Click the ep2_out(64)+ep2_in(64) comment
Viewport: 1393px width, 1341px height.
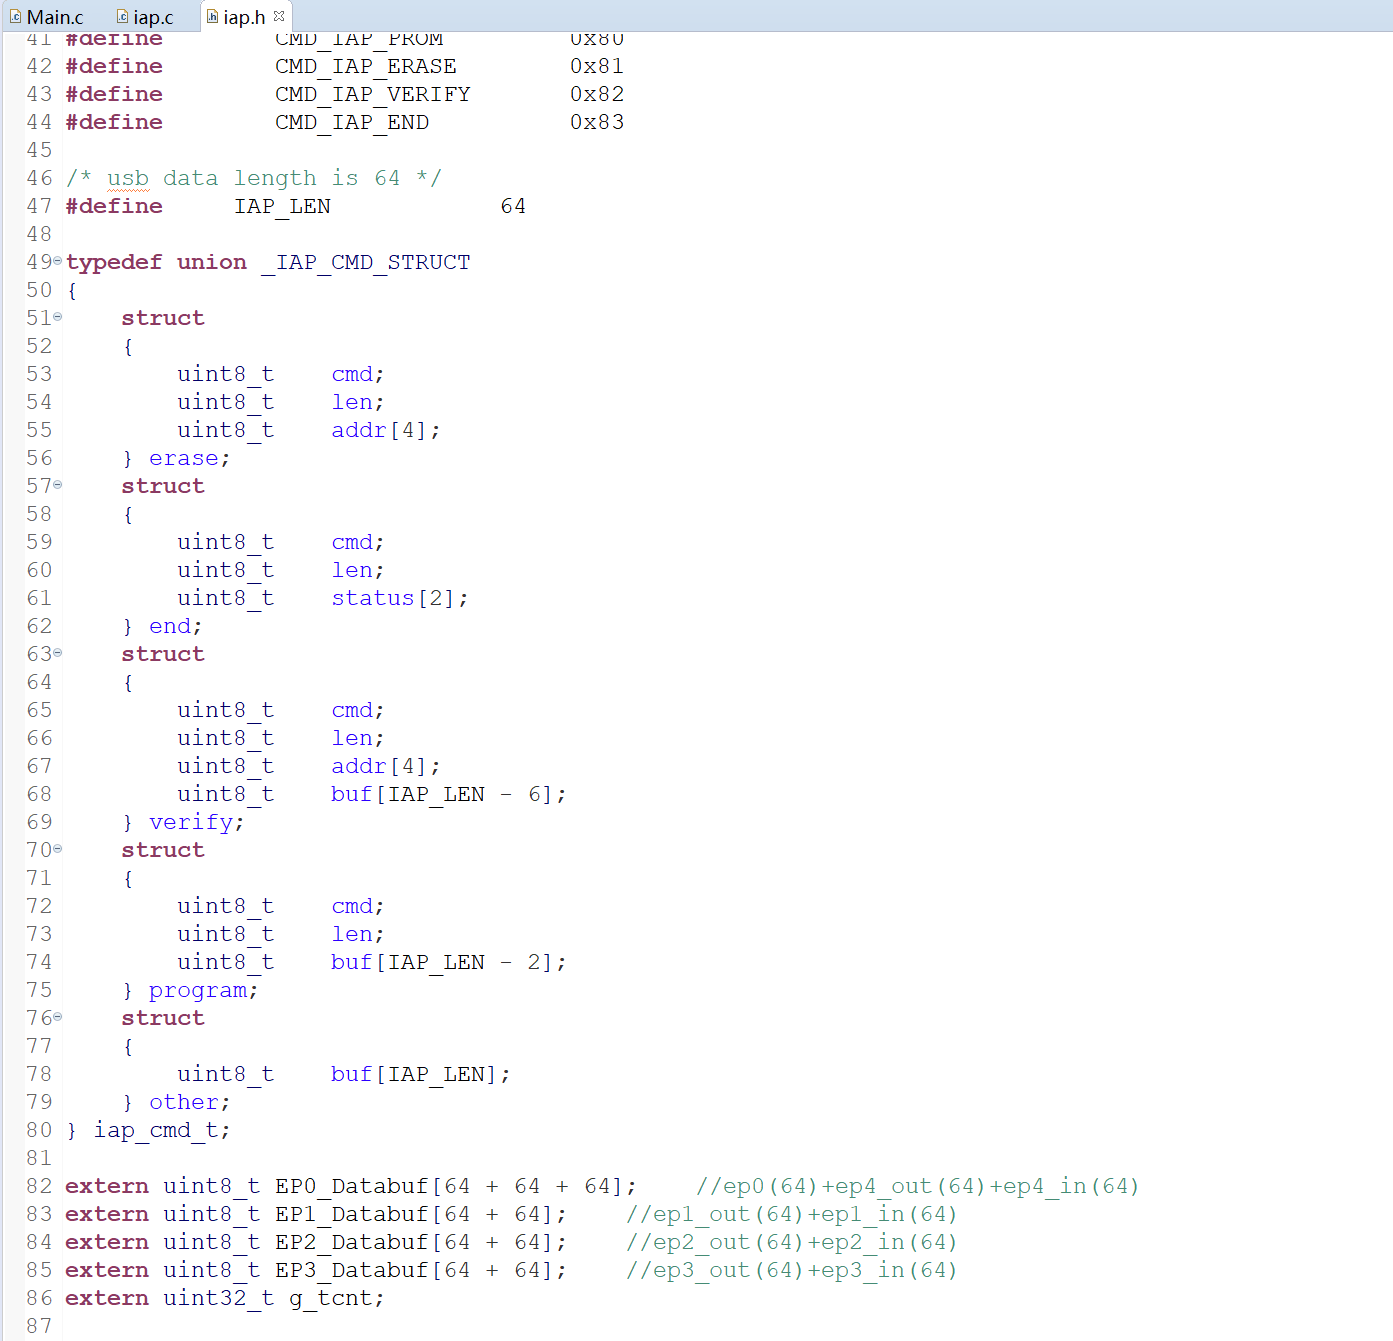(x=791, y=1242)
